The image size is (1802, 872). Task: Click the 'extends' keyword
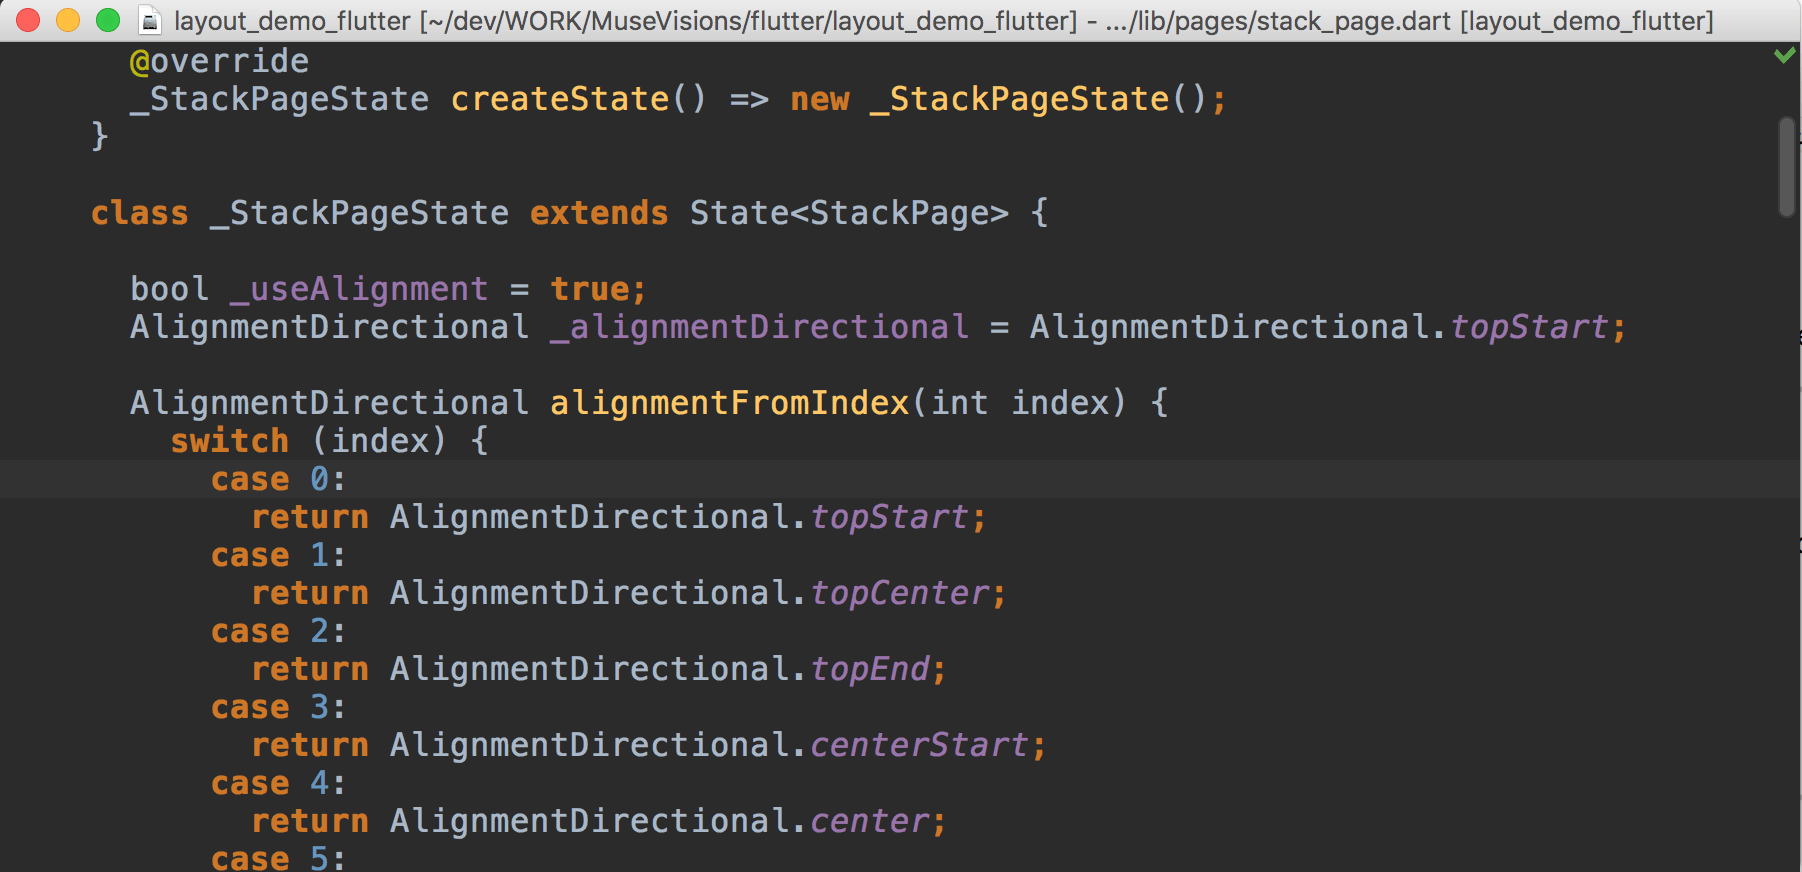[599, 213]
